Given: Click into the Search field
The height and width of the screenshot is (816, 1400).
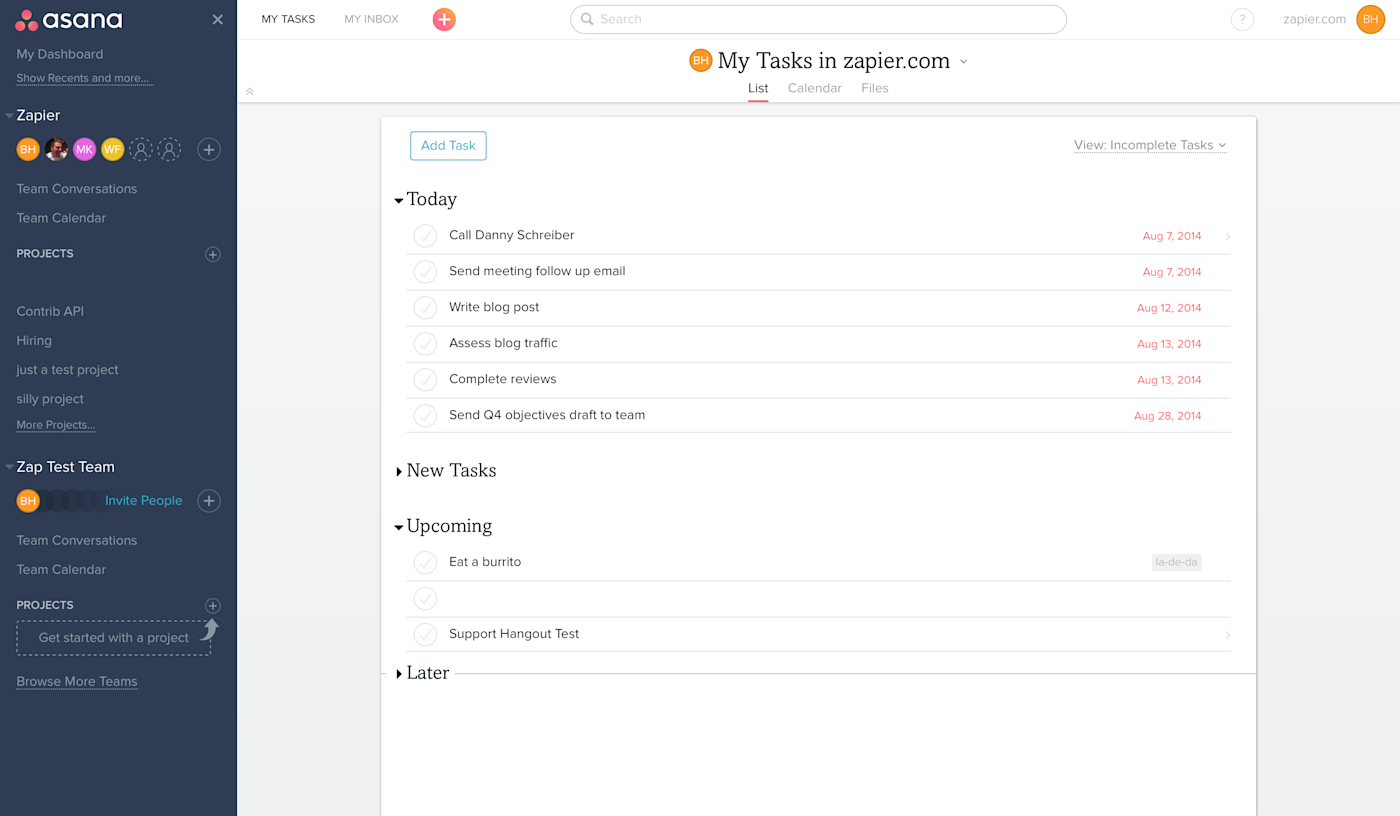Looking at the screenshot, I should (x=818, y=19).
